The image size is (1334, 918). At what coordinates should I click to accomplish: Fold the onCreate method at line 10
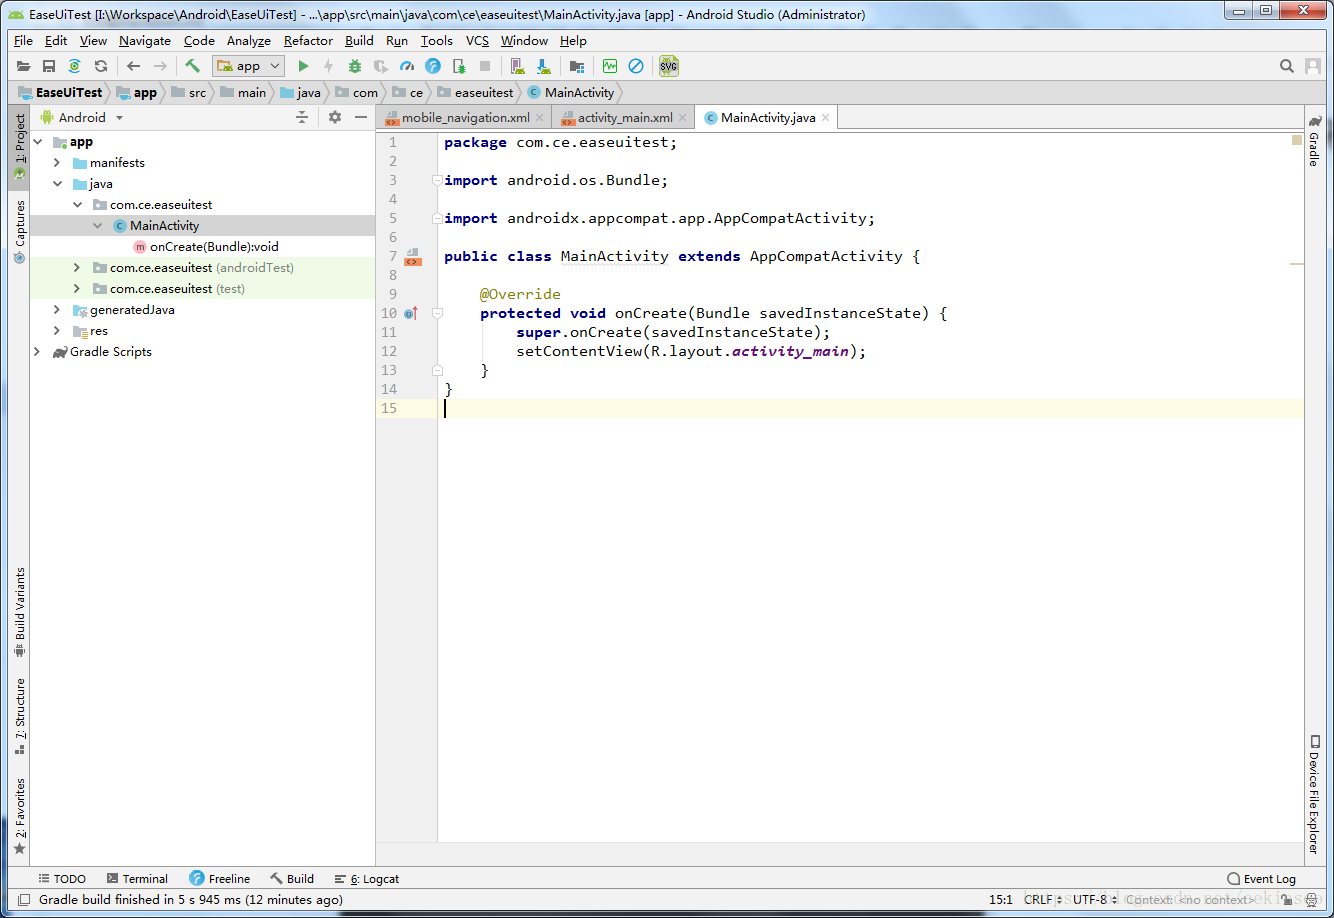tap(437, 313)
